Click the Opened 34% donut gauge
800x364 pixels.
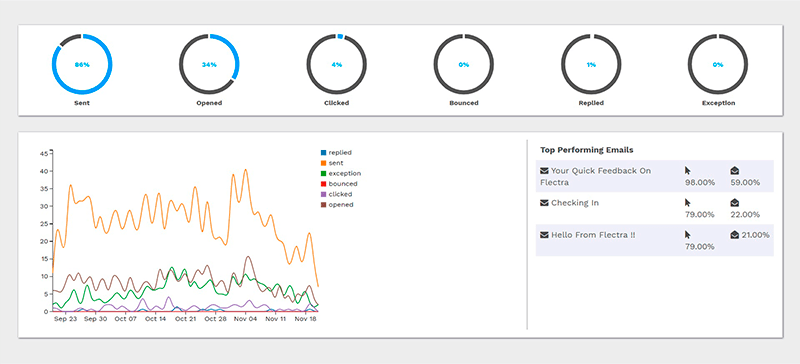coord(209,65)
